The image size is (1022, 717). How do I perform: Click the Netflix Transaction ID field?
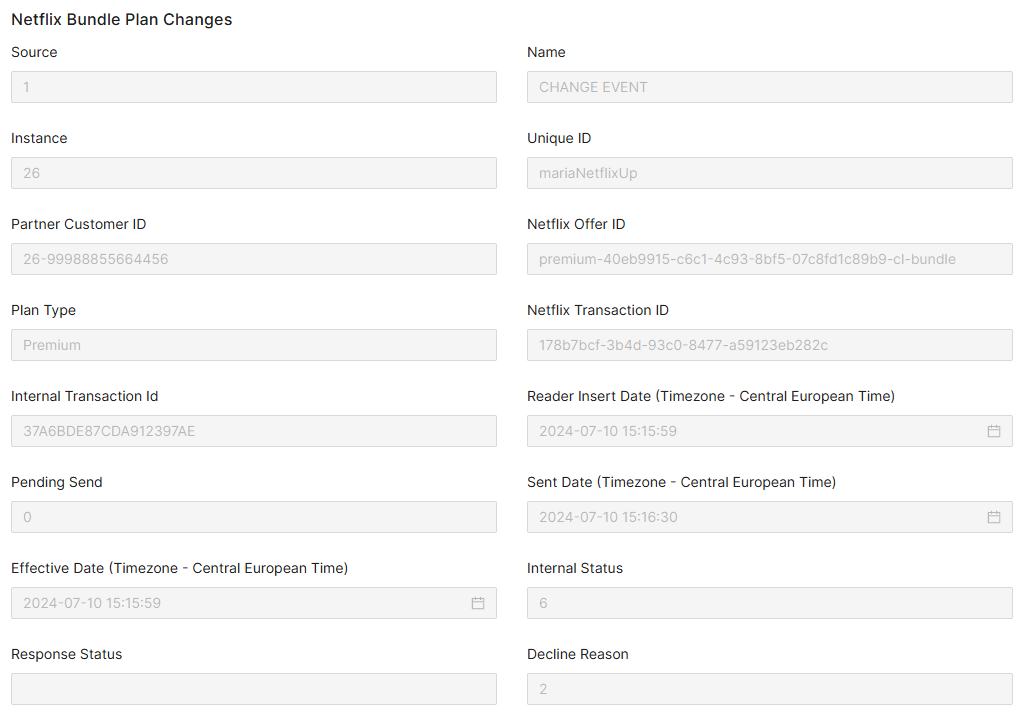(x=769, y=345)
